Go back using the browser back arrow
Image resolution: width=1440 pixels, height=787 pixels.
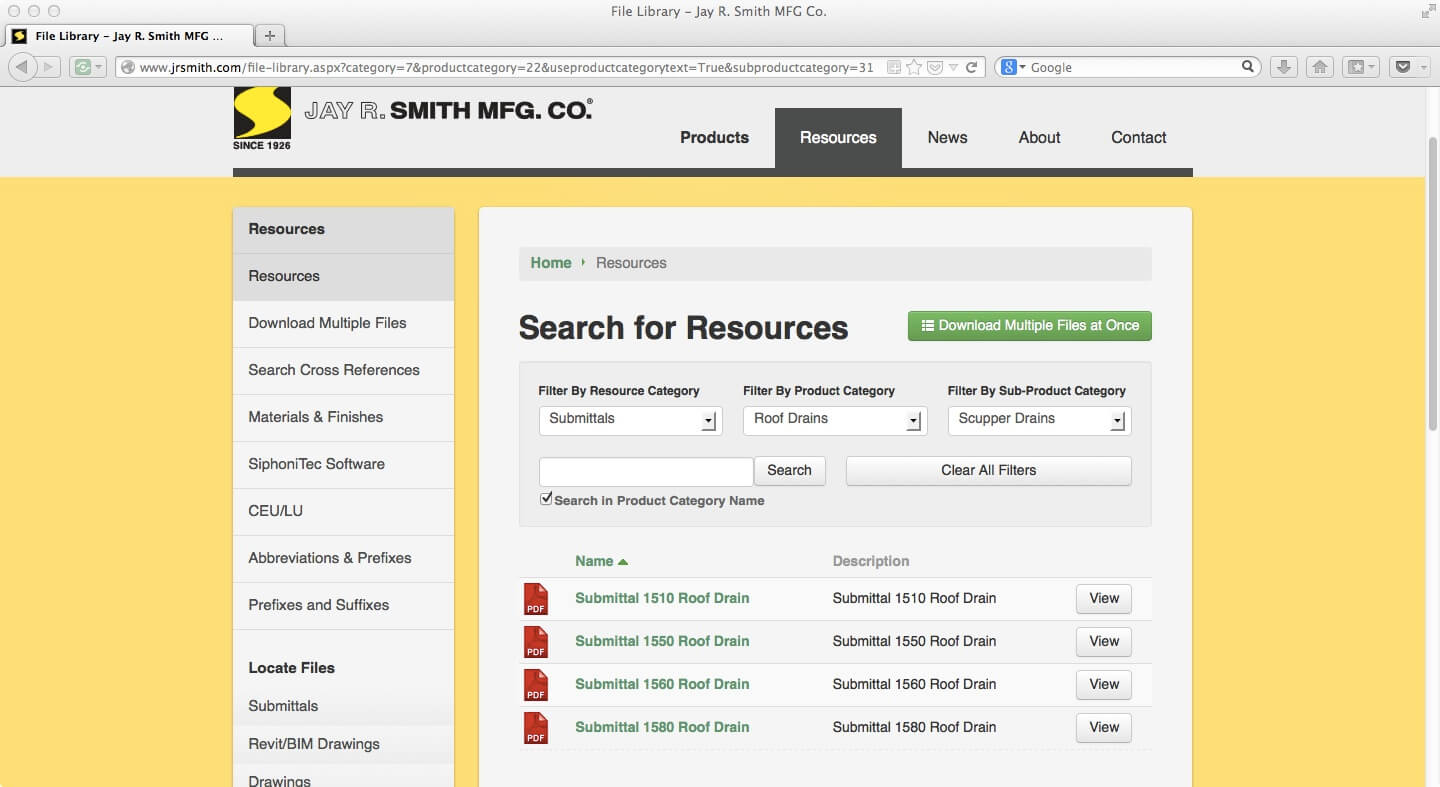[22, 67]
